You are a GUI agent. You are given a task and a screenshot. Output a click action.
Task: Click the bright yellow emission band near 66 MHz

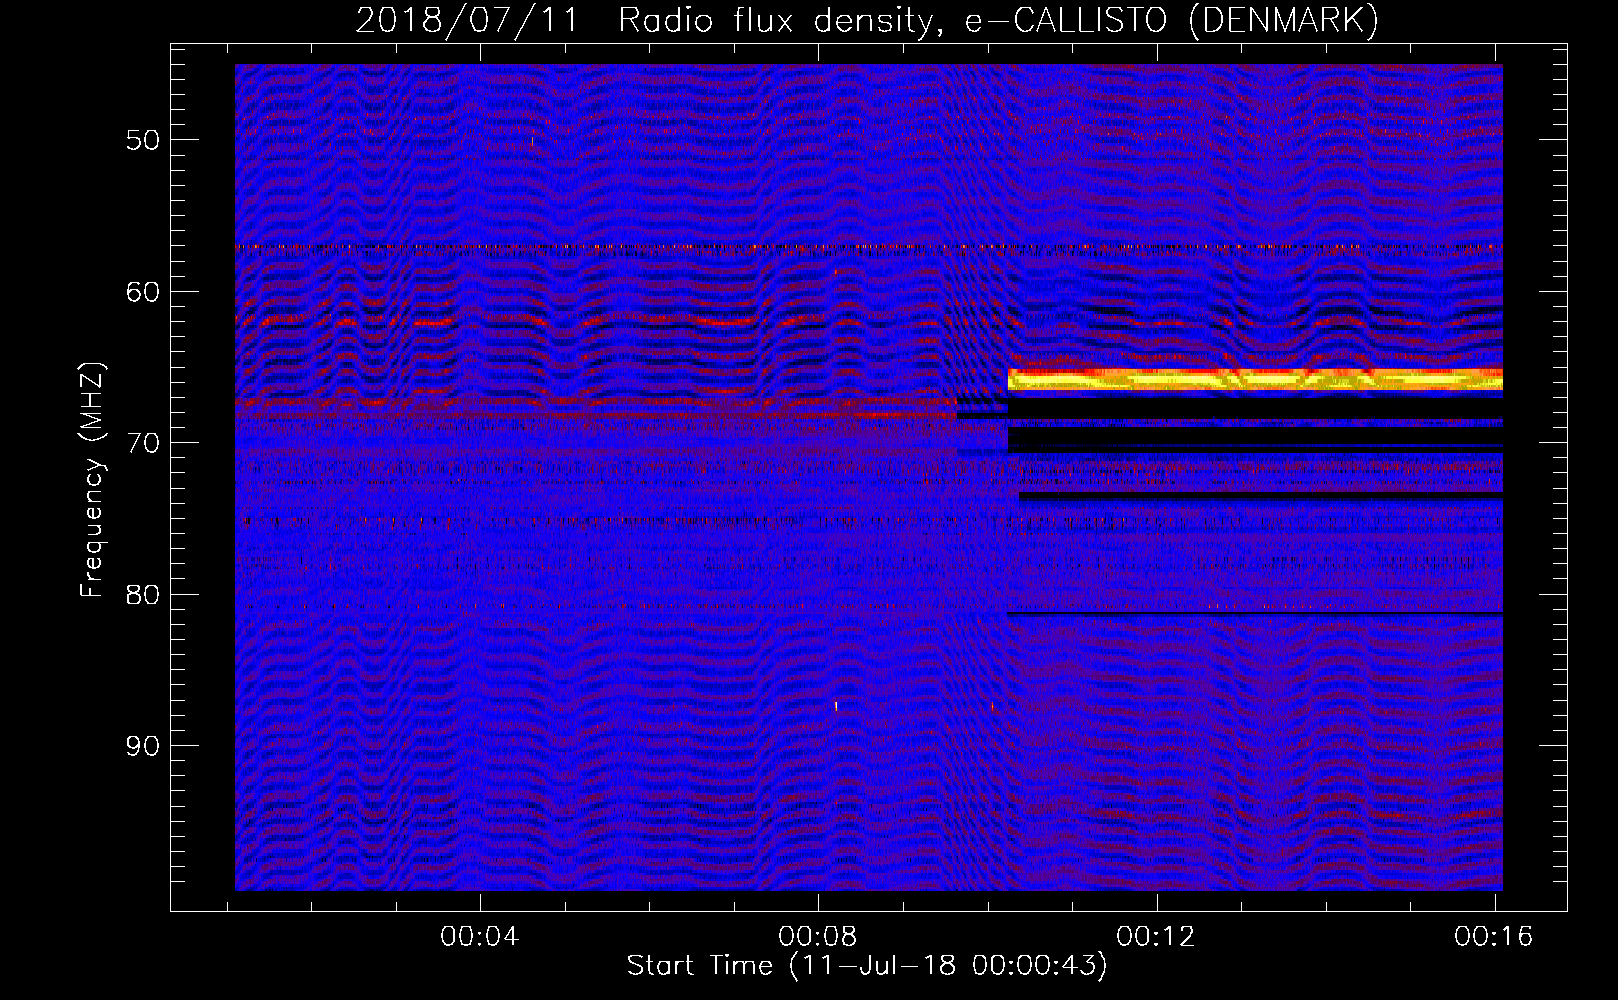[x=1255, y=379]
